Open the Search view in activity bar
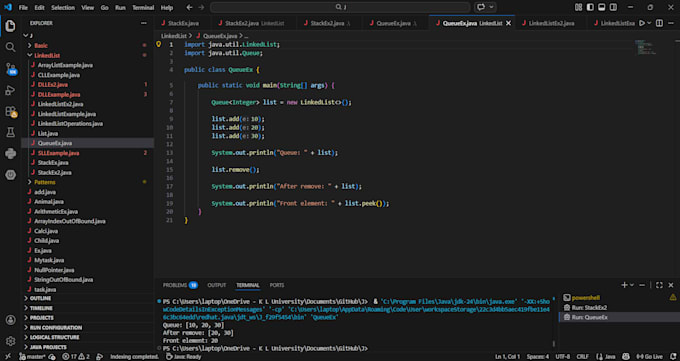 [x=10, y=47]
